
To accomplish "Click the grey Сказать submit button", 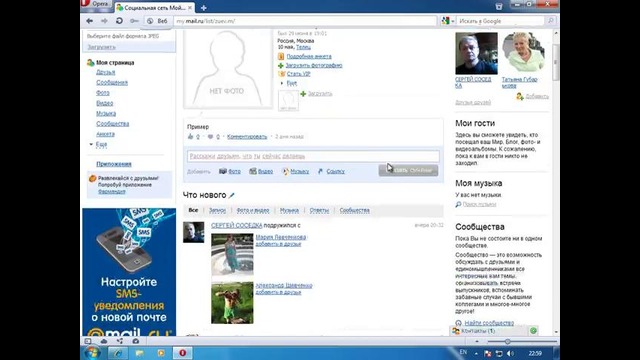I will (x=408, y=170).
